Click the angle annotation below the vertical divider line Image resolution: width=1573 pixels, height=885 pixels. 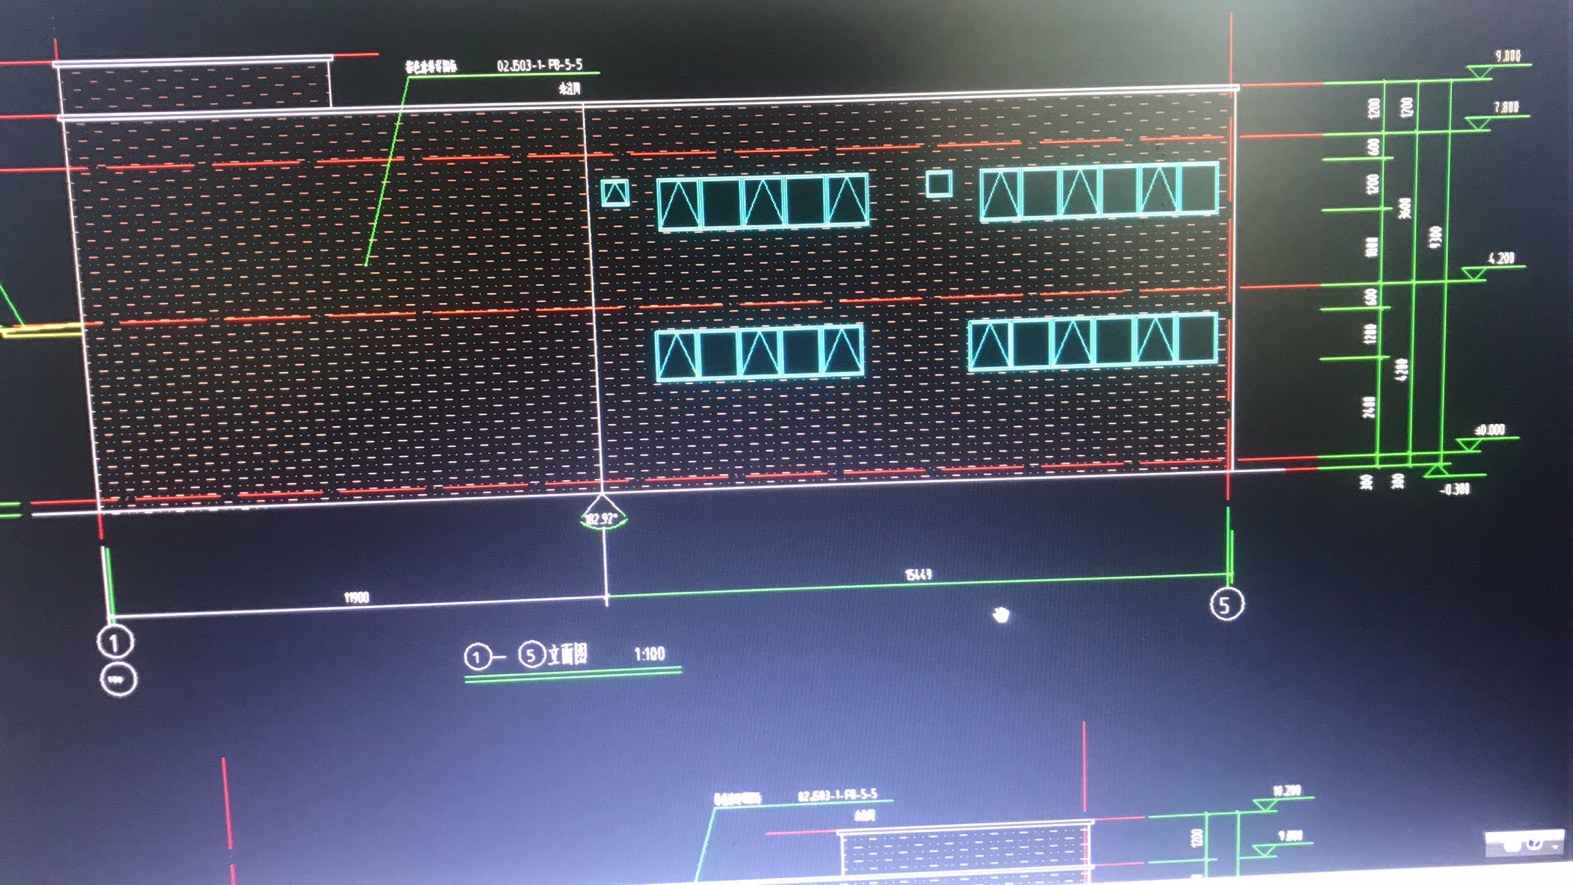(x=603, y=518)
